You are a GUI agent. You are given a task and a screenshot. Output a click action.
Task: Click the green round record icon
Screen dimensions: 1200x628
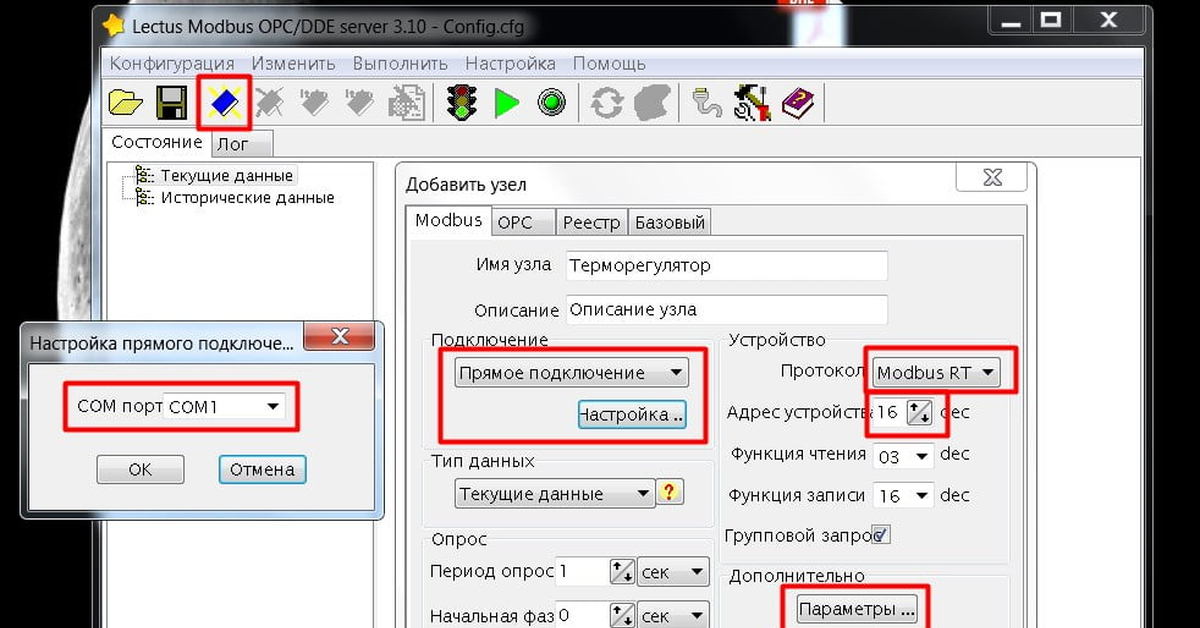pos(551,103)
